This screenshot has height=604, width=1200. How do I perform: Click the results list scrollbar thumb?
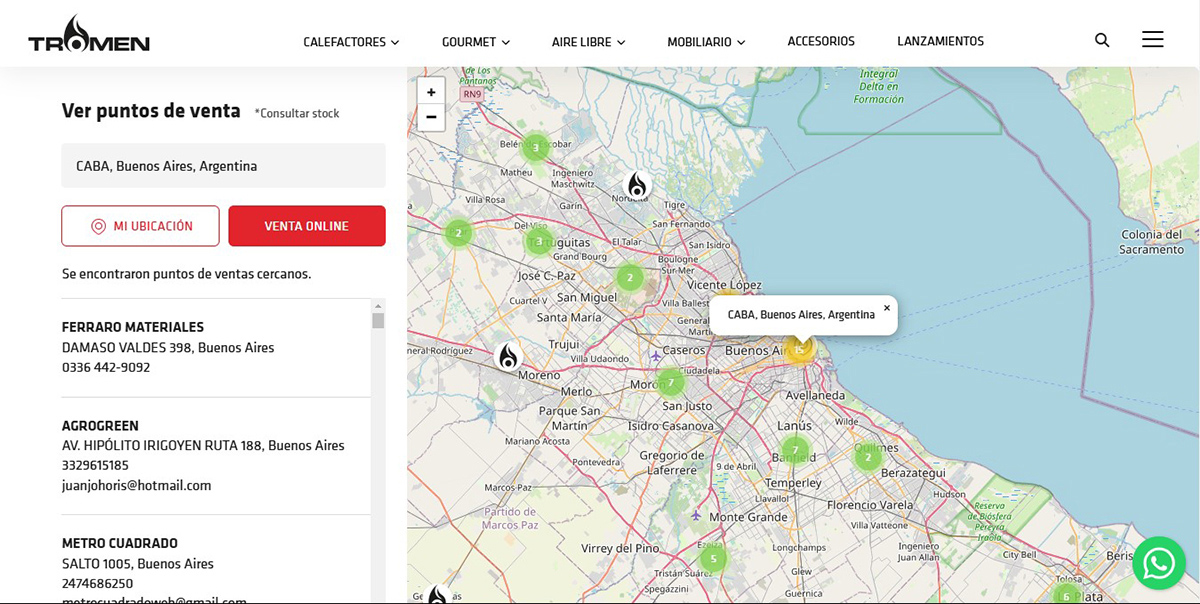(x=378, y=320)
